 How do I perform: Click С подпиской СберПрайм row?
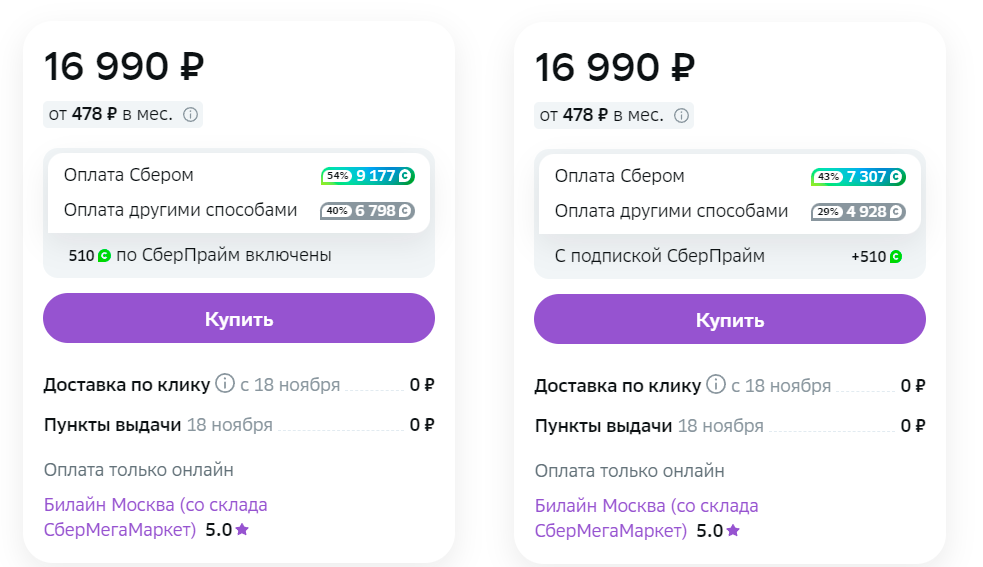[x=730, y=257]
